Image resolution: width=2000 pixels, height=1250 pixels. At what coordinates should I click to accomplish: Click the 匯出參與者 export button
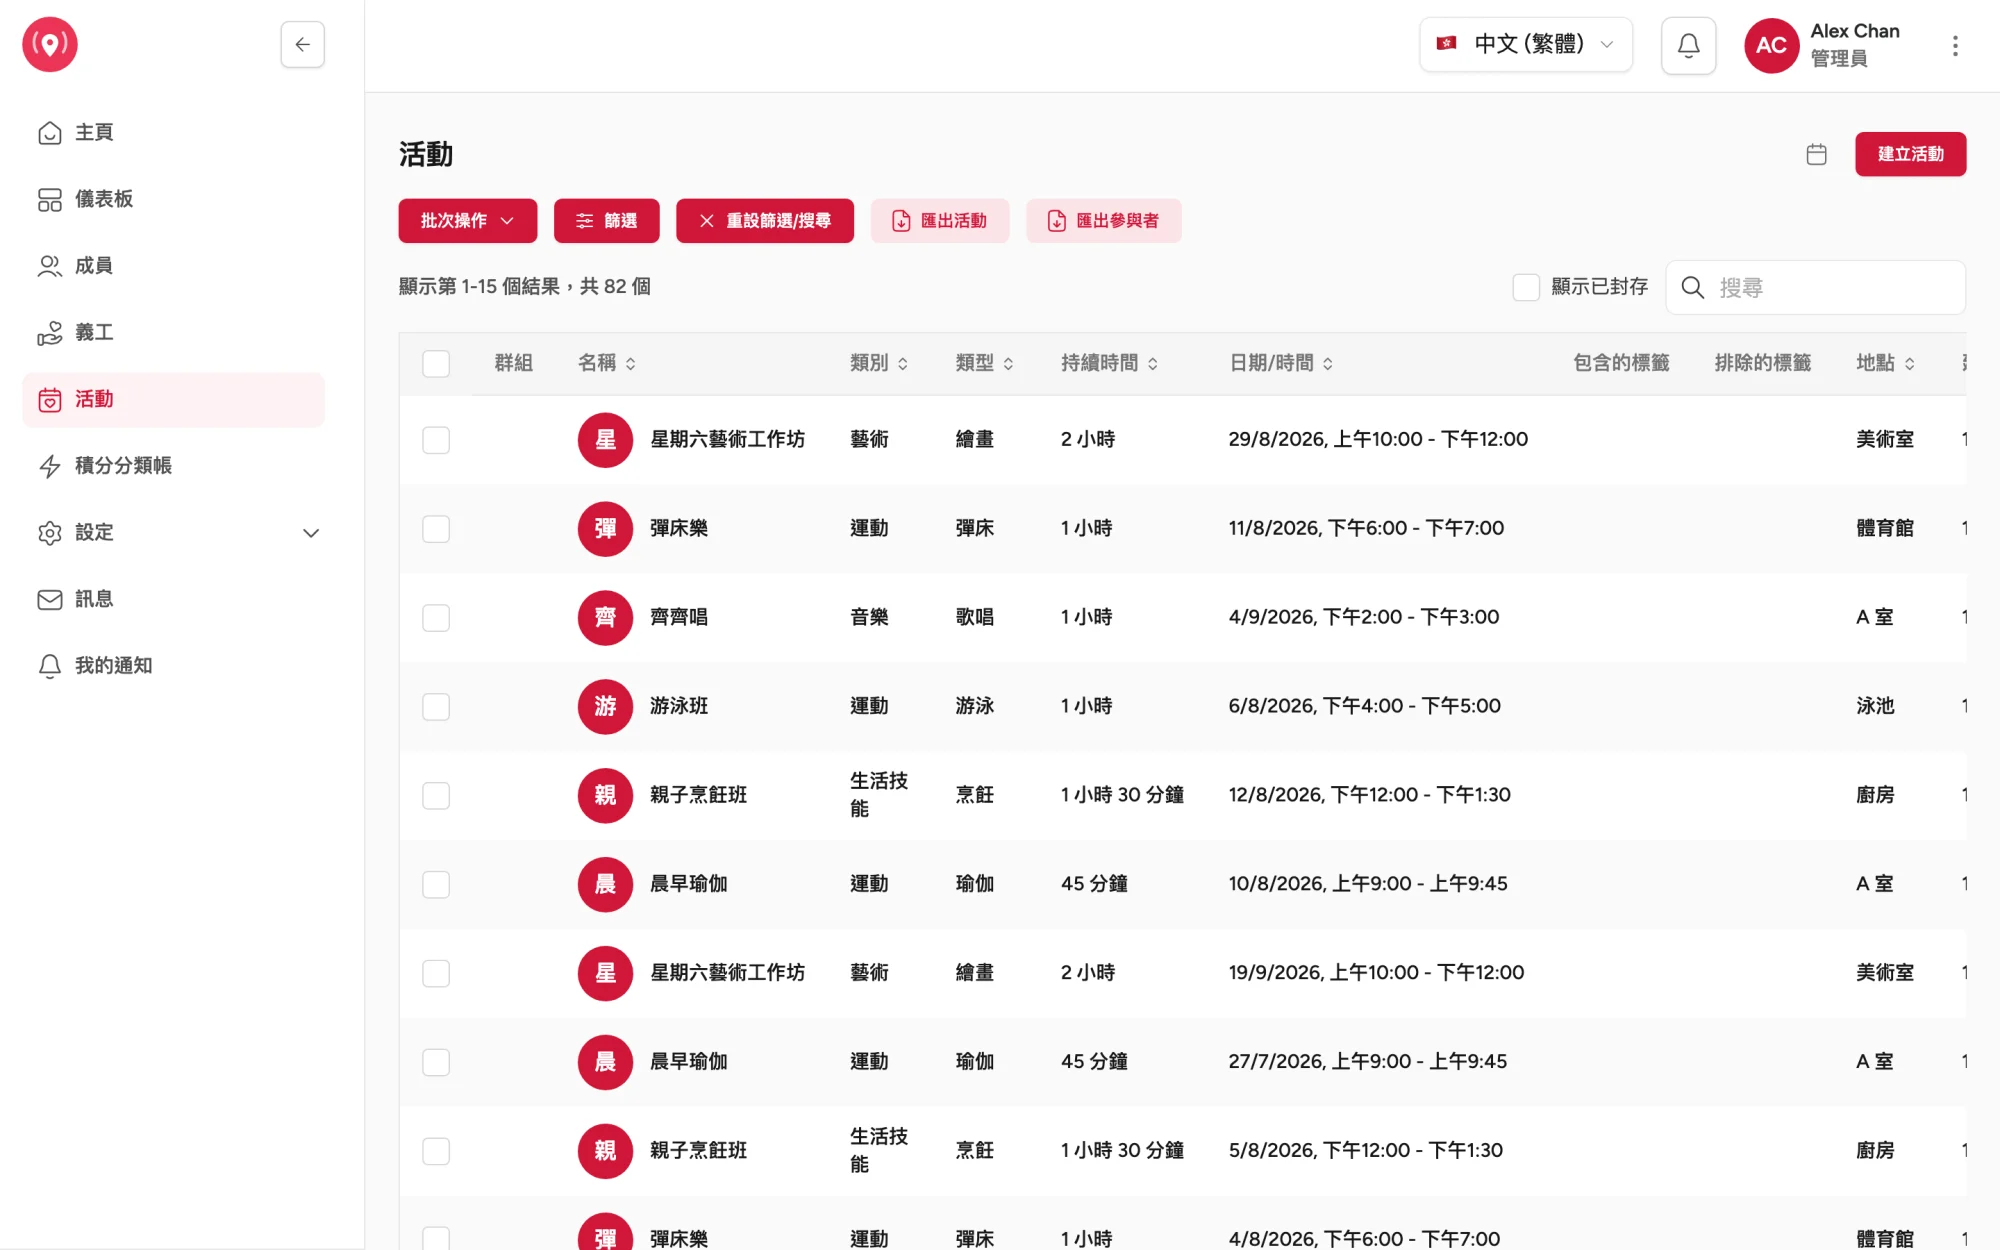click(1104, 221)
